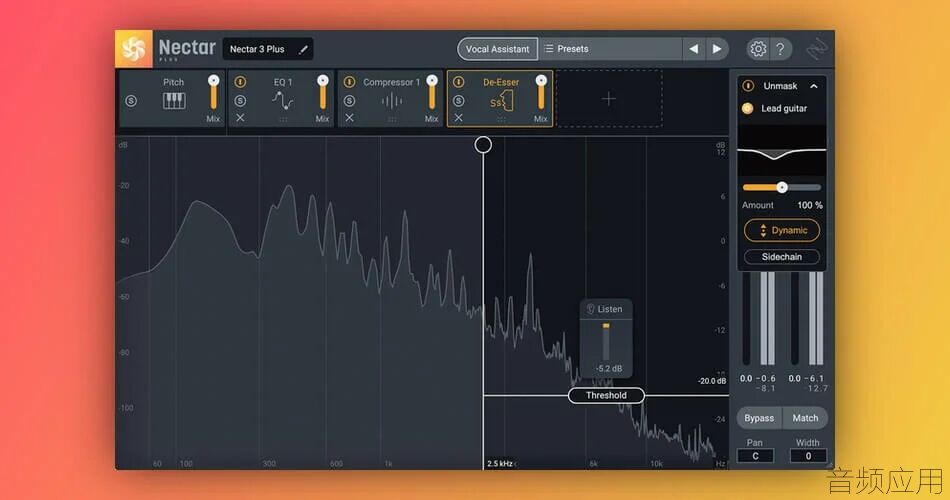Click the De-Esser frequency circle handle

[x=483, y=145]
